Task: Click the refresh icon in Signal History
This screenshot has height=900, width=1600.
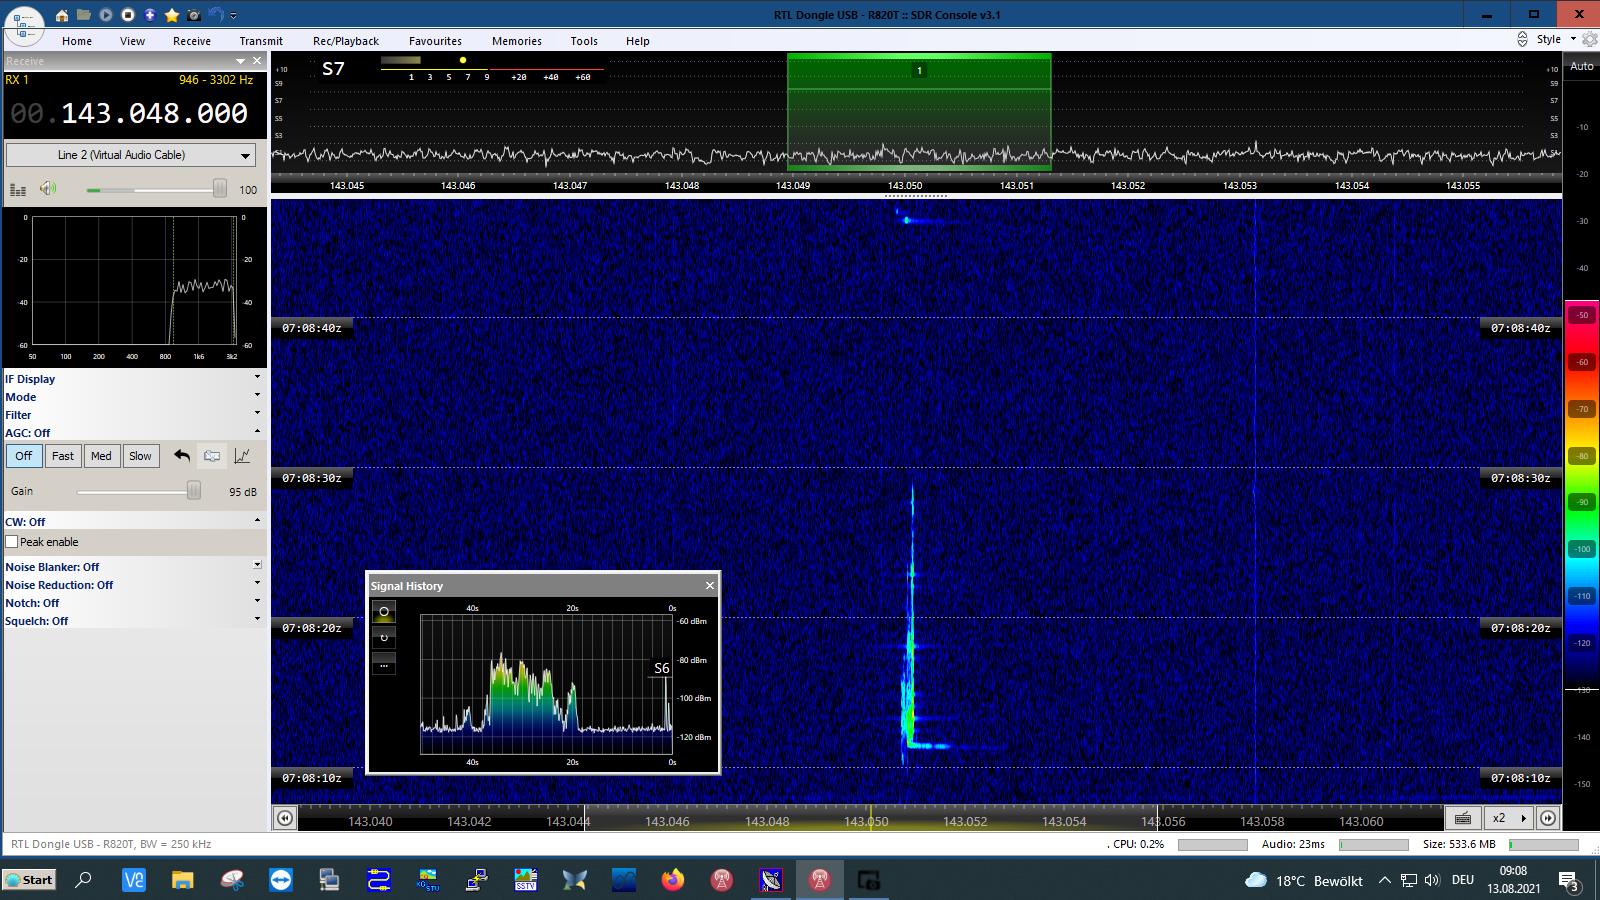Action: pyautogui.click(x=384, y=637)
